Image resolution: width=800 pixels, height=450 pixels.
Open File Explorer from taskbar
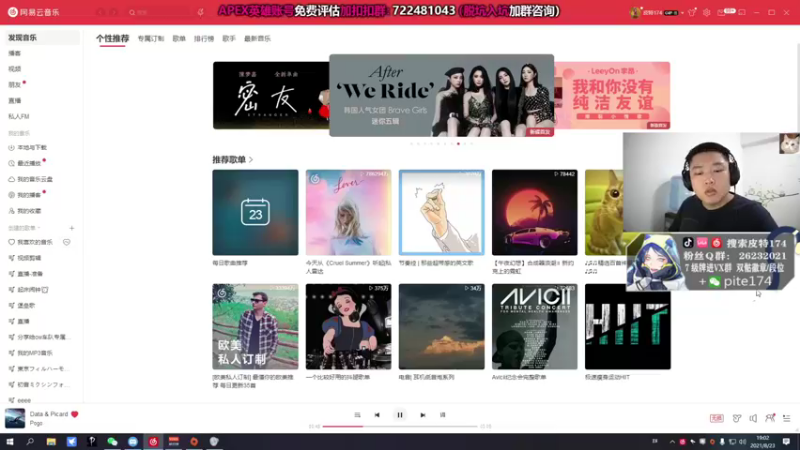click(51, 442)
